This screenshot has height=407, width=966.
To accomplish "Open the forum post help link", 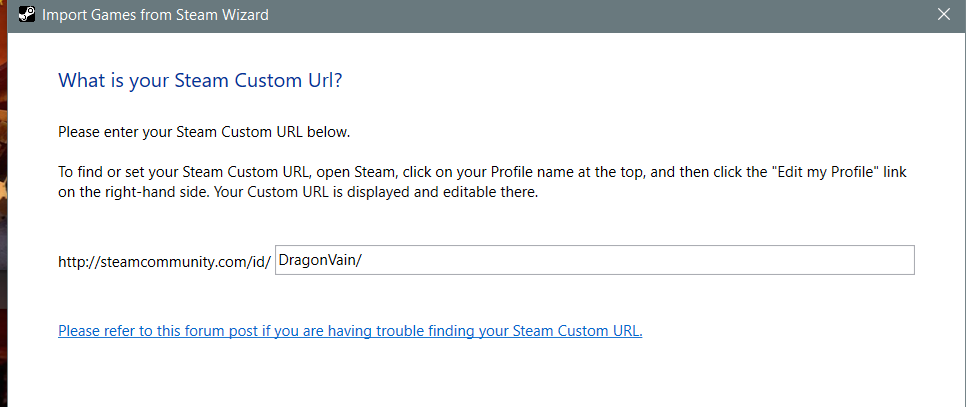I will [350, 331].
